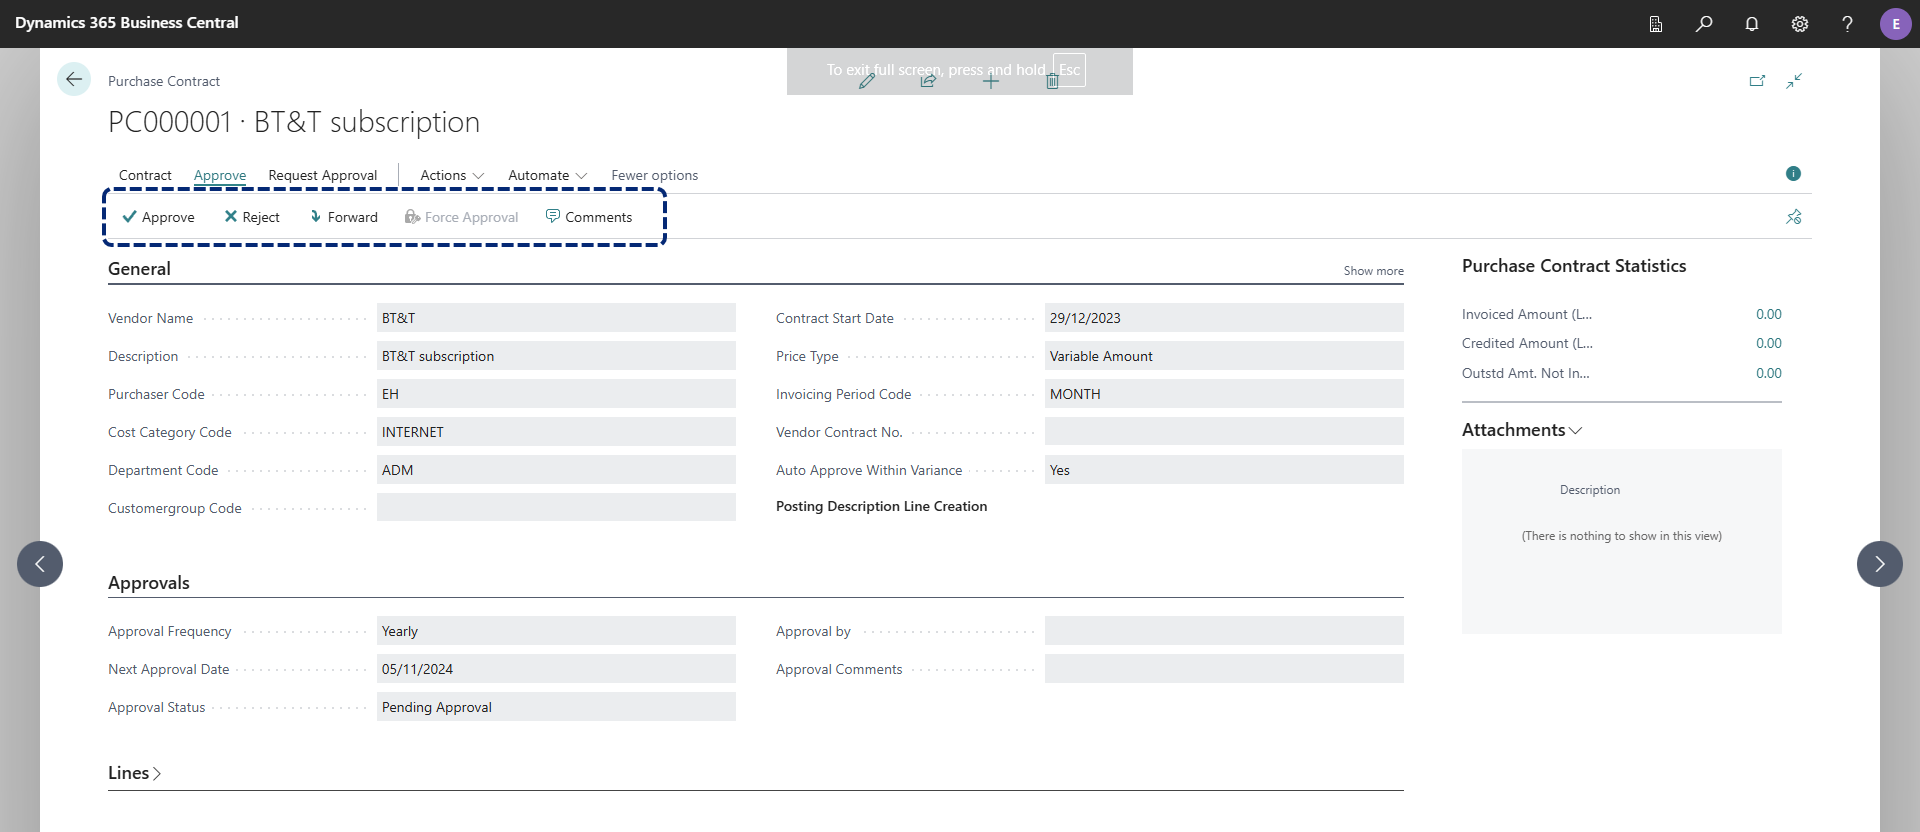Click Credited Amount value 0.00

pos(1768,343)
